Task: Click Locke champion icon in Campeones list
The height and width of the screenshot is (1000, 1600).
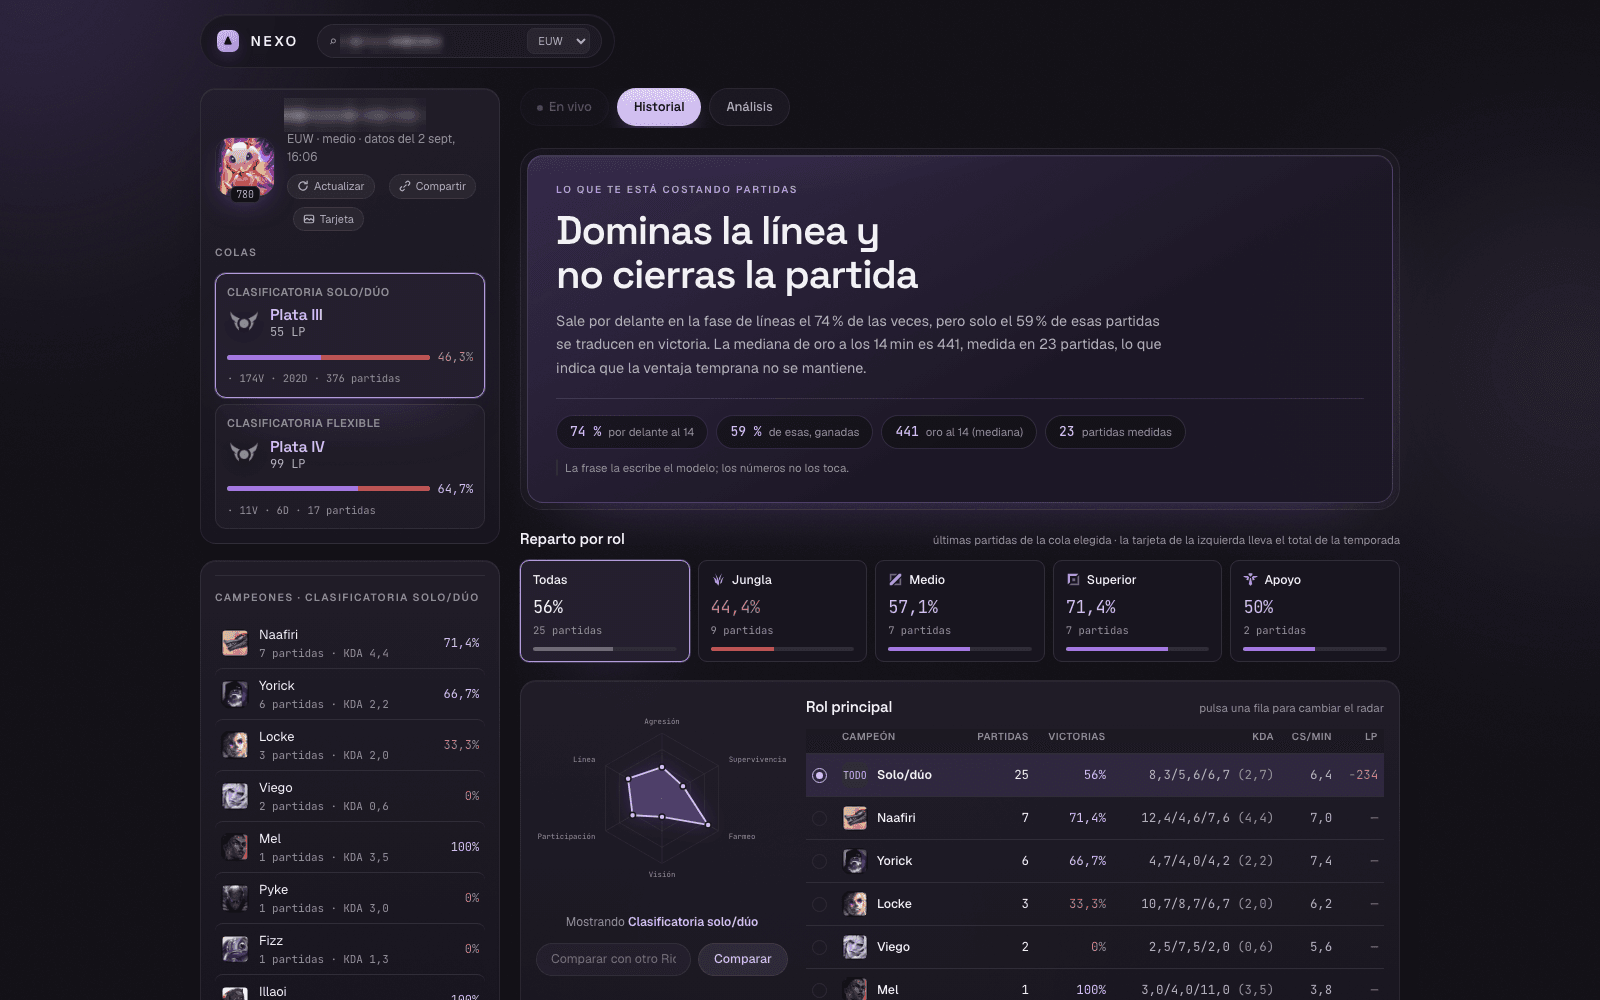Action: click(235, 745)
